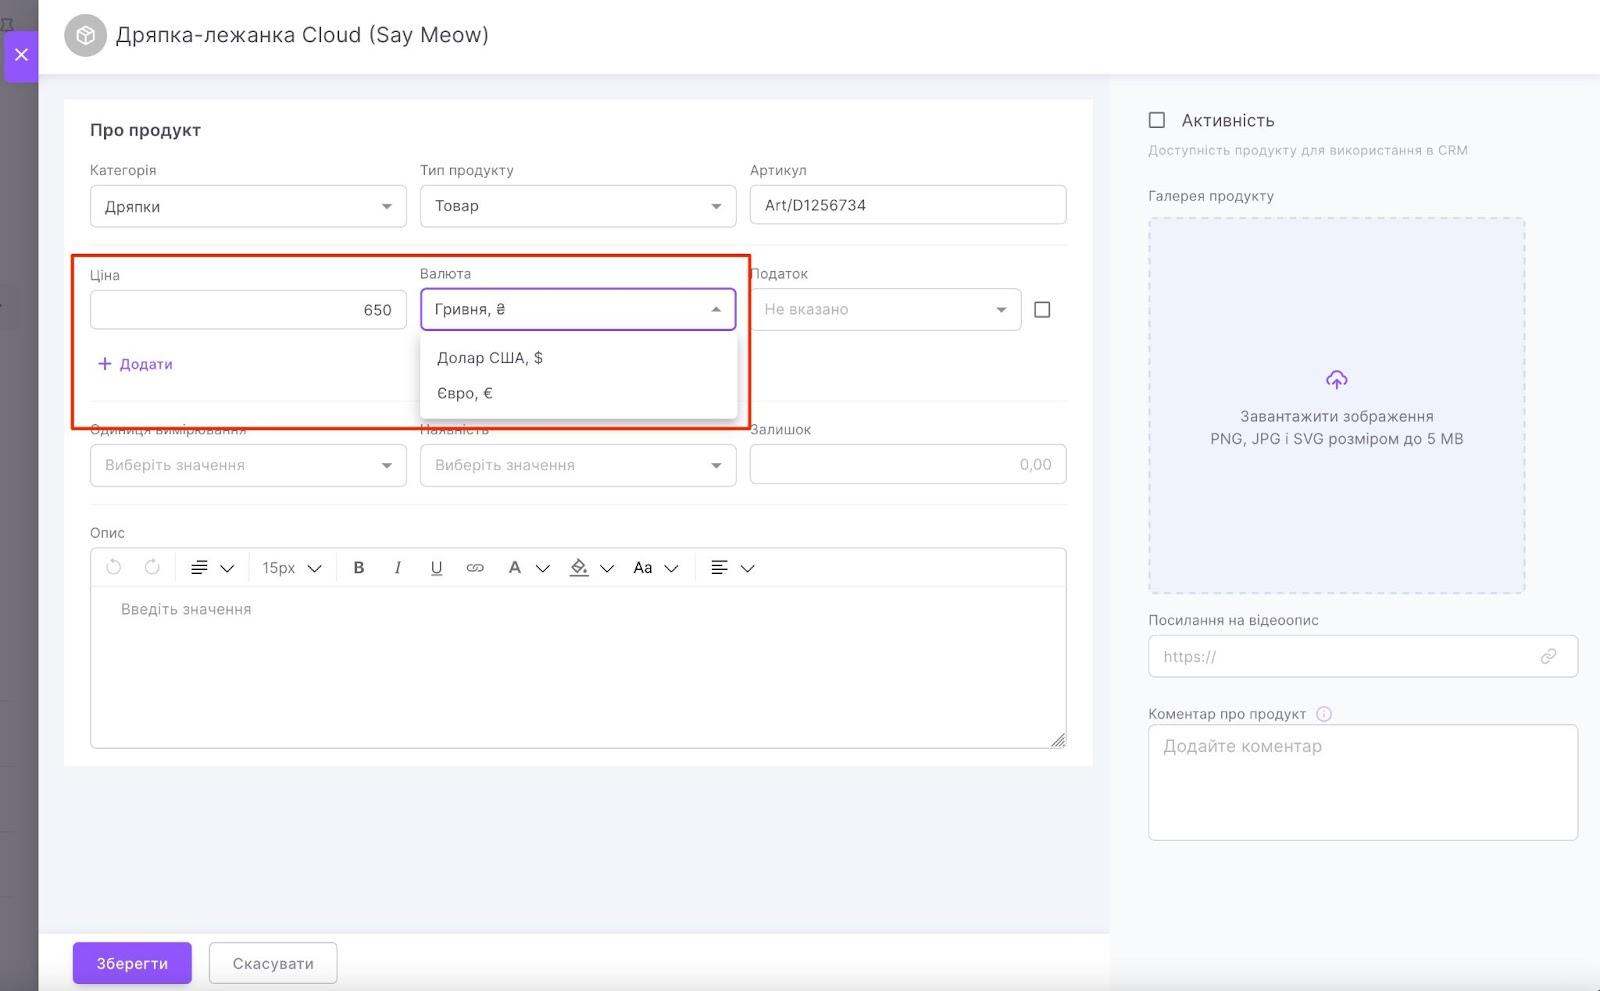The height and width of the screenshot is (991, 1600).
Task: Click the Bold formatting icon
Action: coord(359,568)
